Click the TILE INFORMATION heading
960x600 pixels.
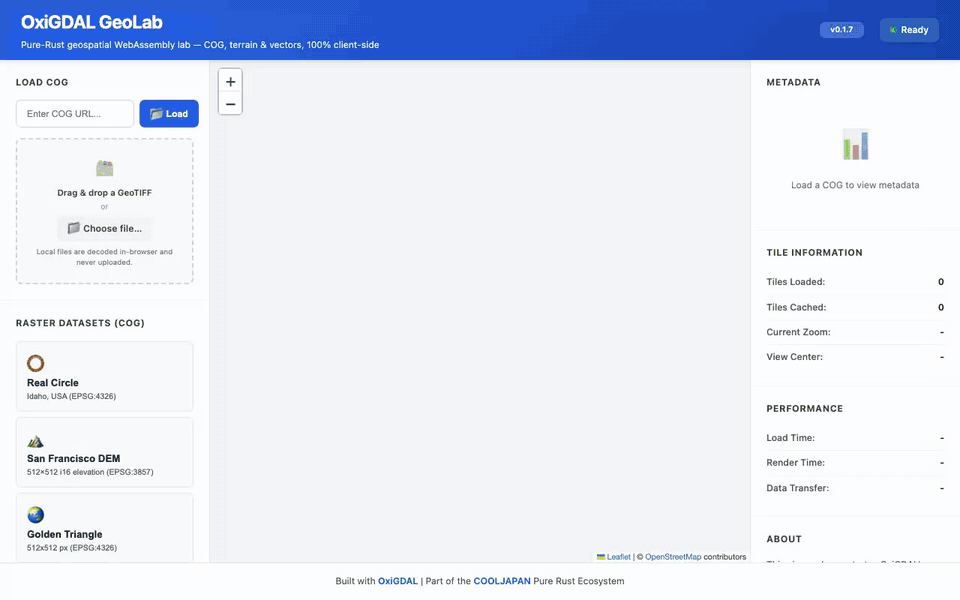(x=814, y=252)
